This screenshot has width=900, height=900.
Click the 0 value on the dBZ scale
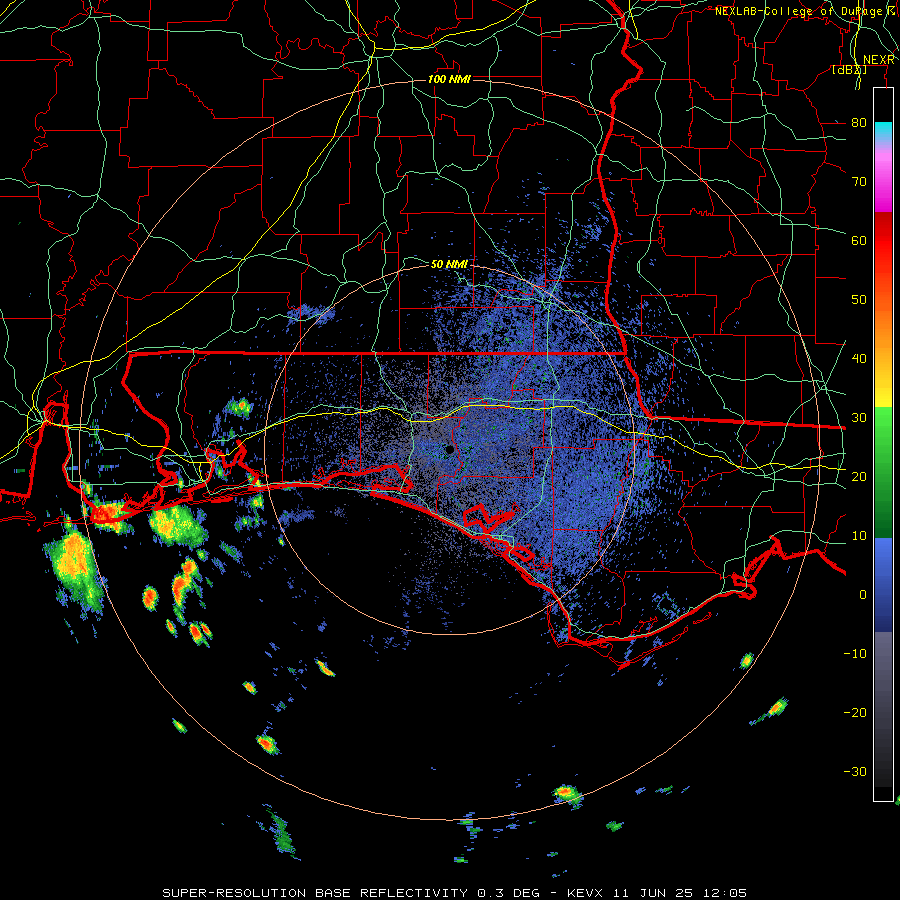pyautogui.click(x=863, y=595)
